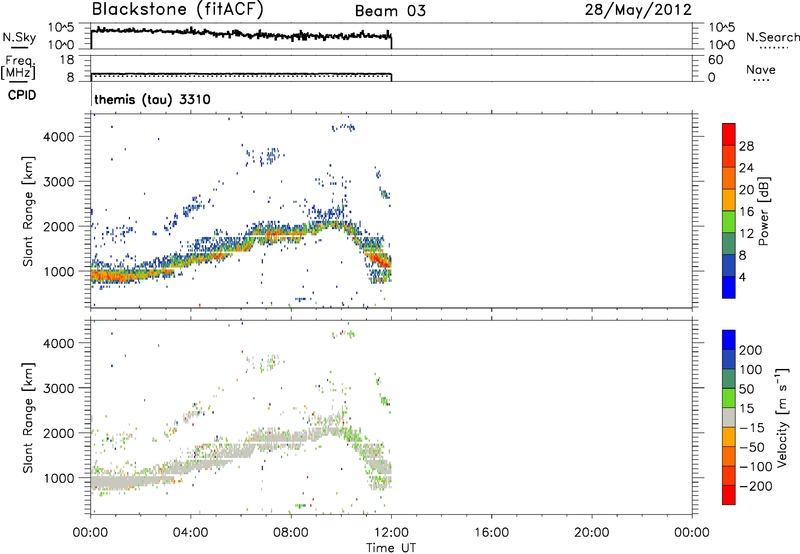
Task: Click the 'Time UT' axis title
Action: (391, 548)
